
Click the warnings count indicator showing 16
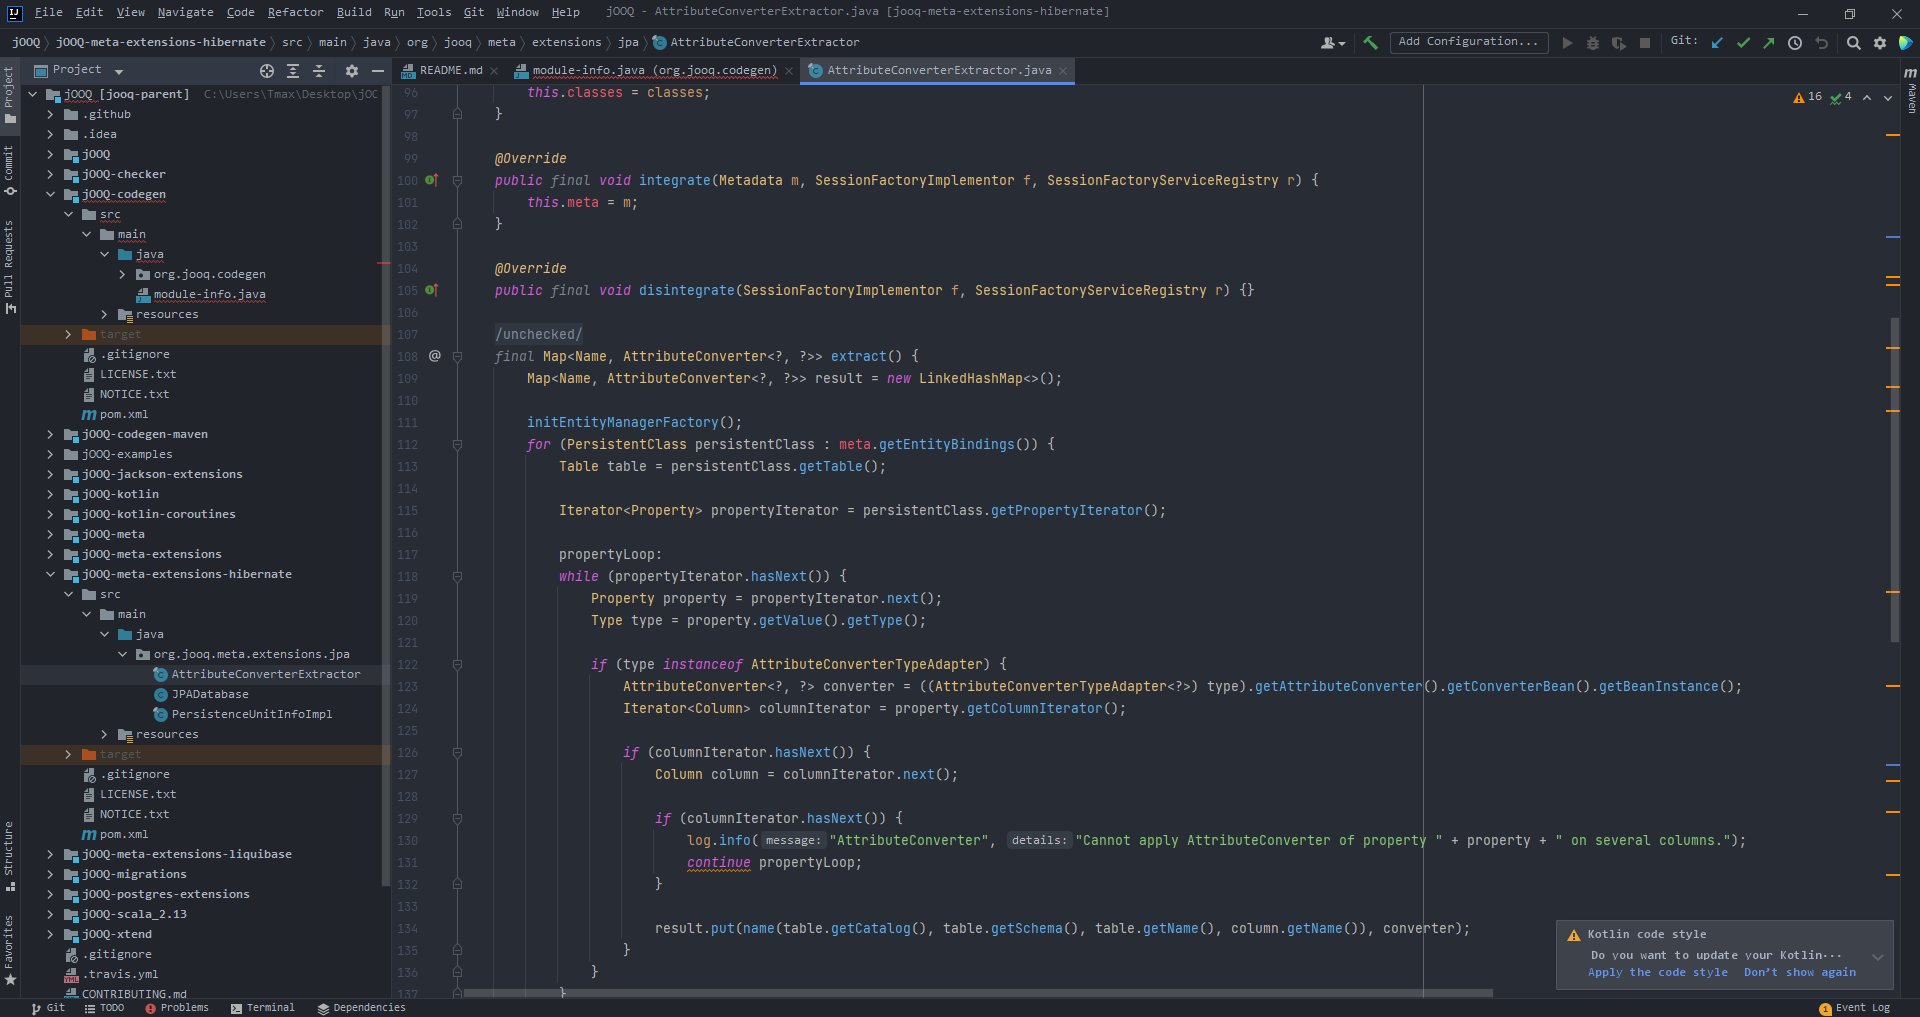click(x=1808, y=97)
